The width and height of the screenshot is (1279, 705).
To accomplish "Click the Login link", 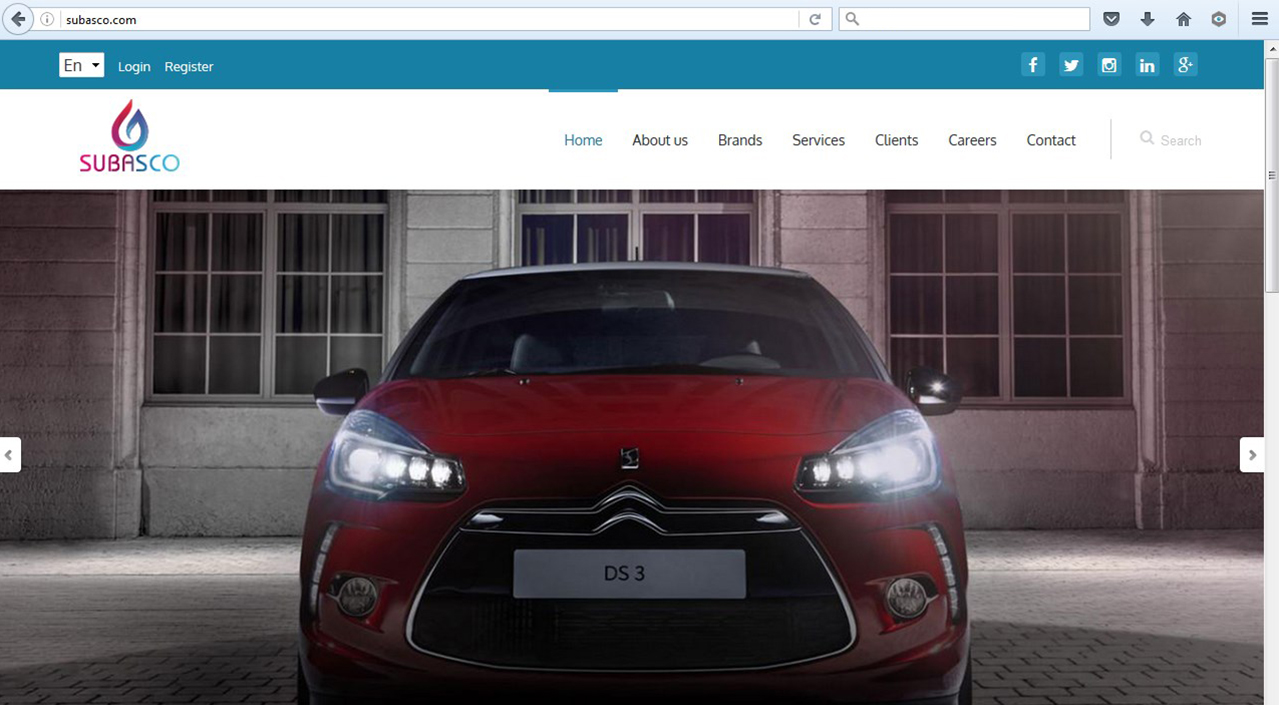I will coord(134,67).
